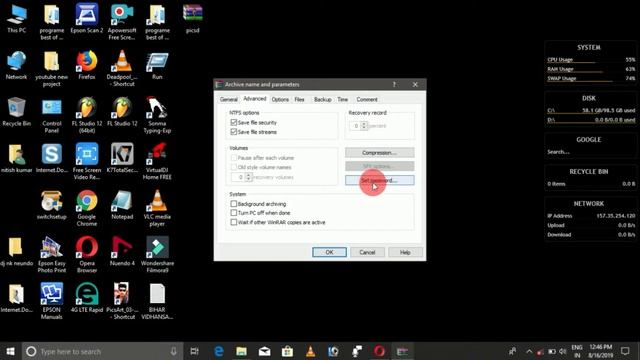
Task: Open File Explorer from taskbar
Action: (242, 351)
